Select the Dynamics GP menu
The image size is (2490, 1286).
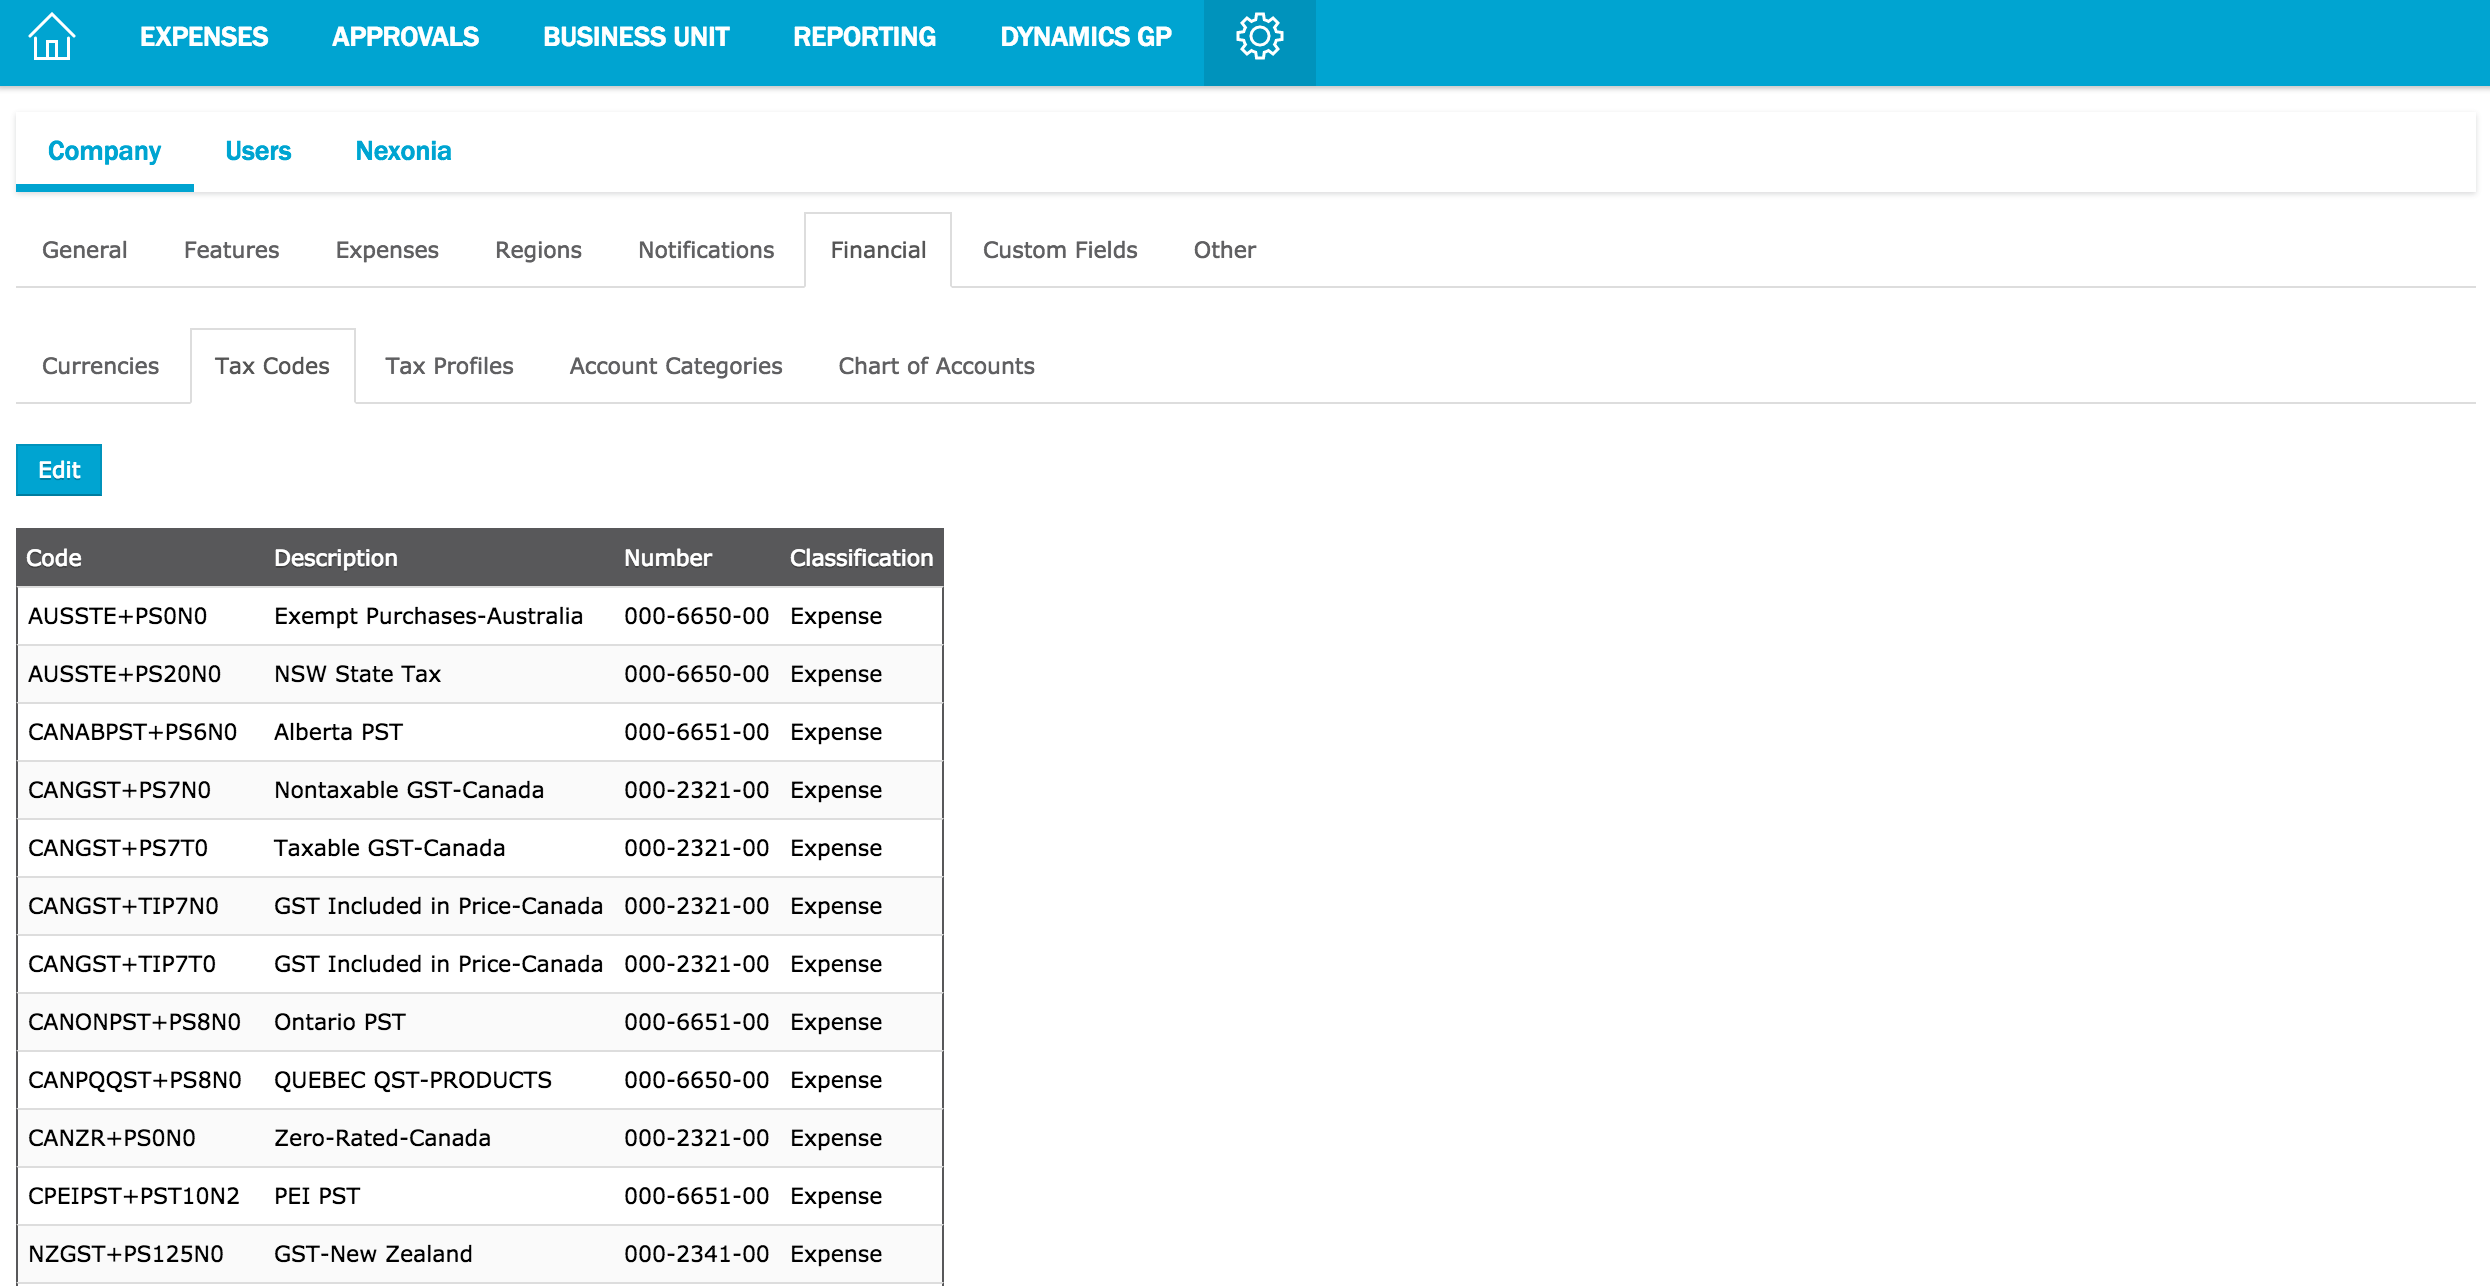[x=1085, y=38]
